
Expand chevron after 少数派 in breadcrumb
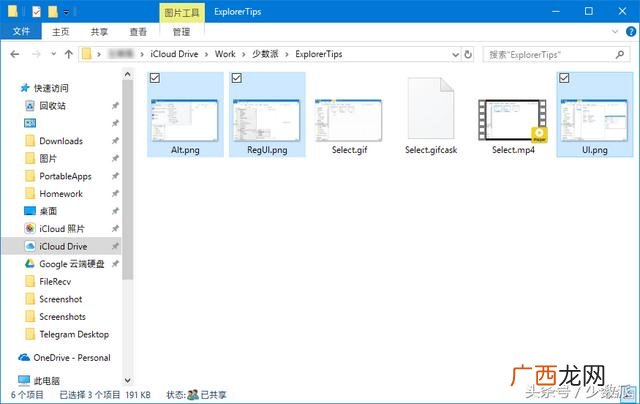287,54
